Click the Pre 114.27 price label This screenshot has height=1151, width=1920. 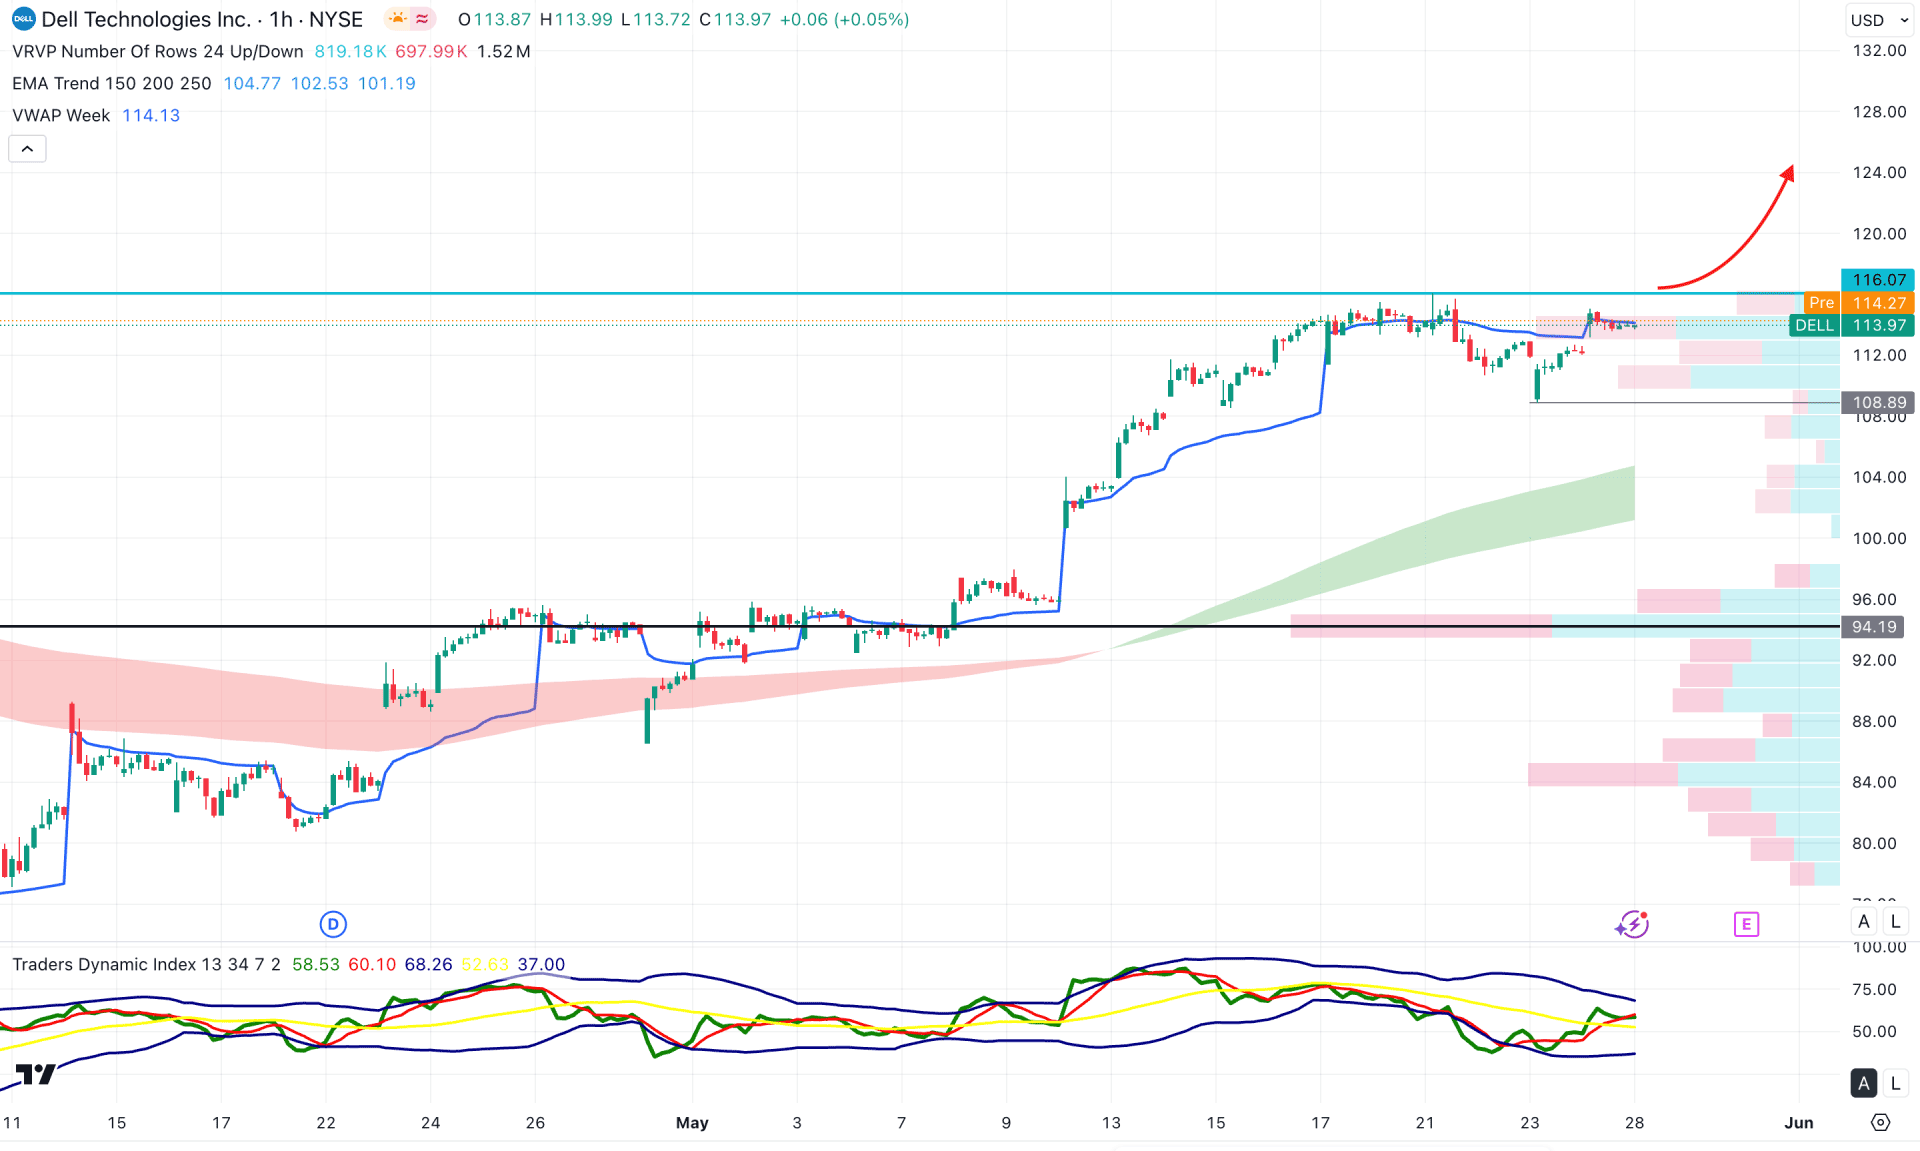coord(1859,302)
